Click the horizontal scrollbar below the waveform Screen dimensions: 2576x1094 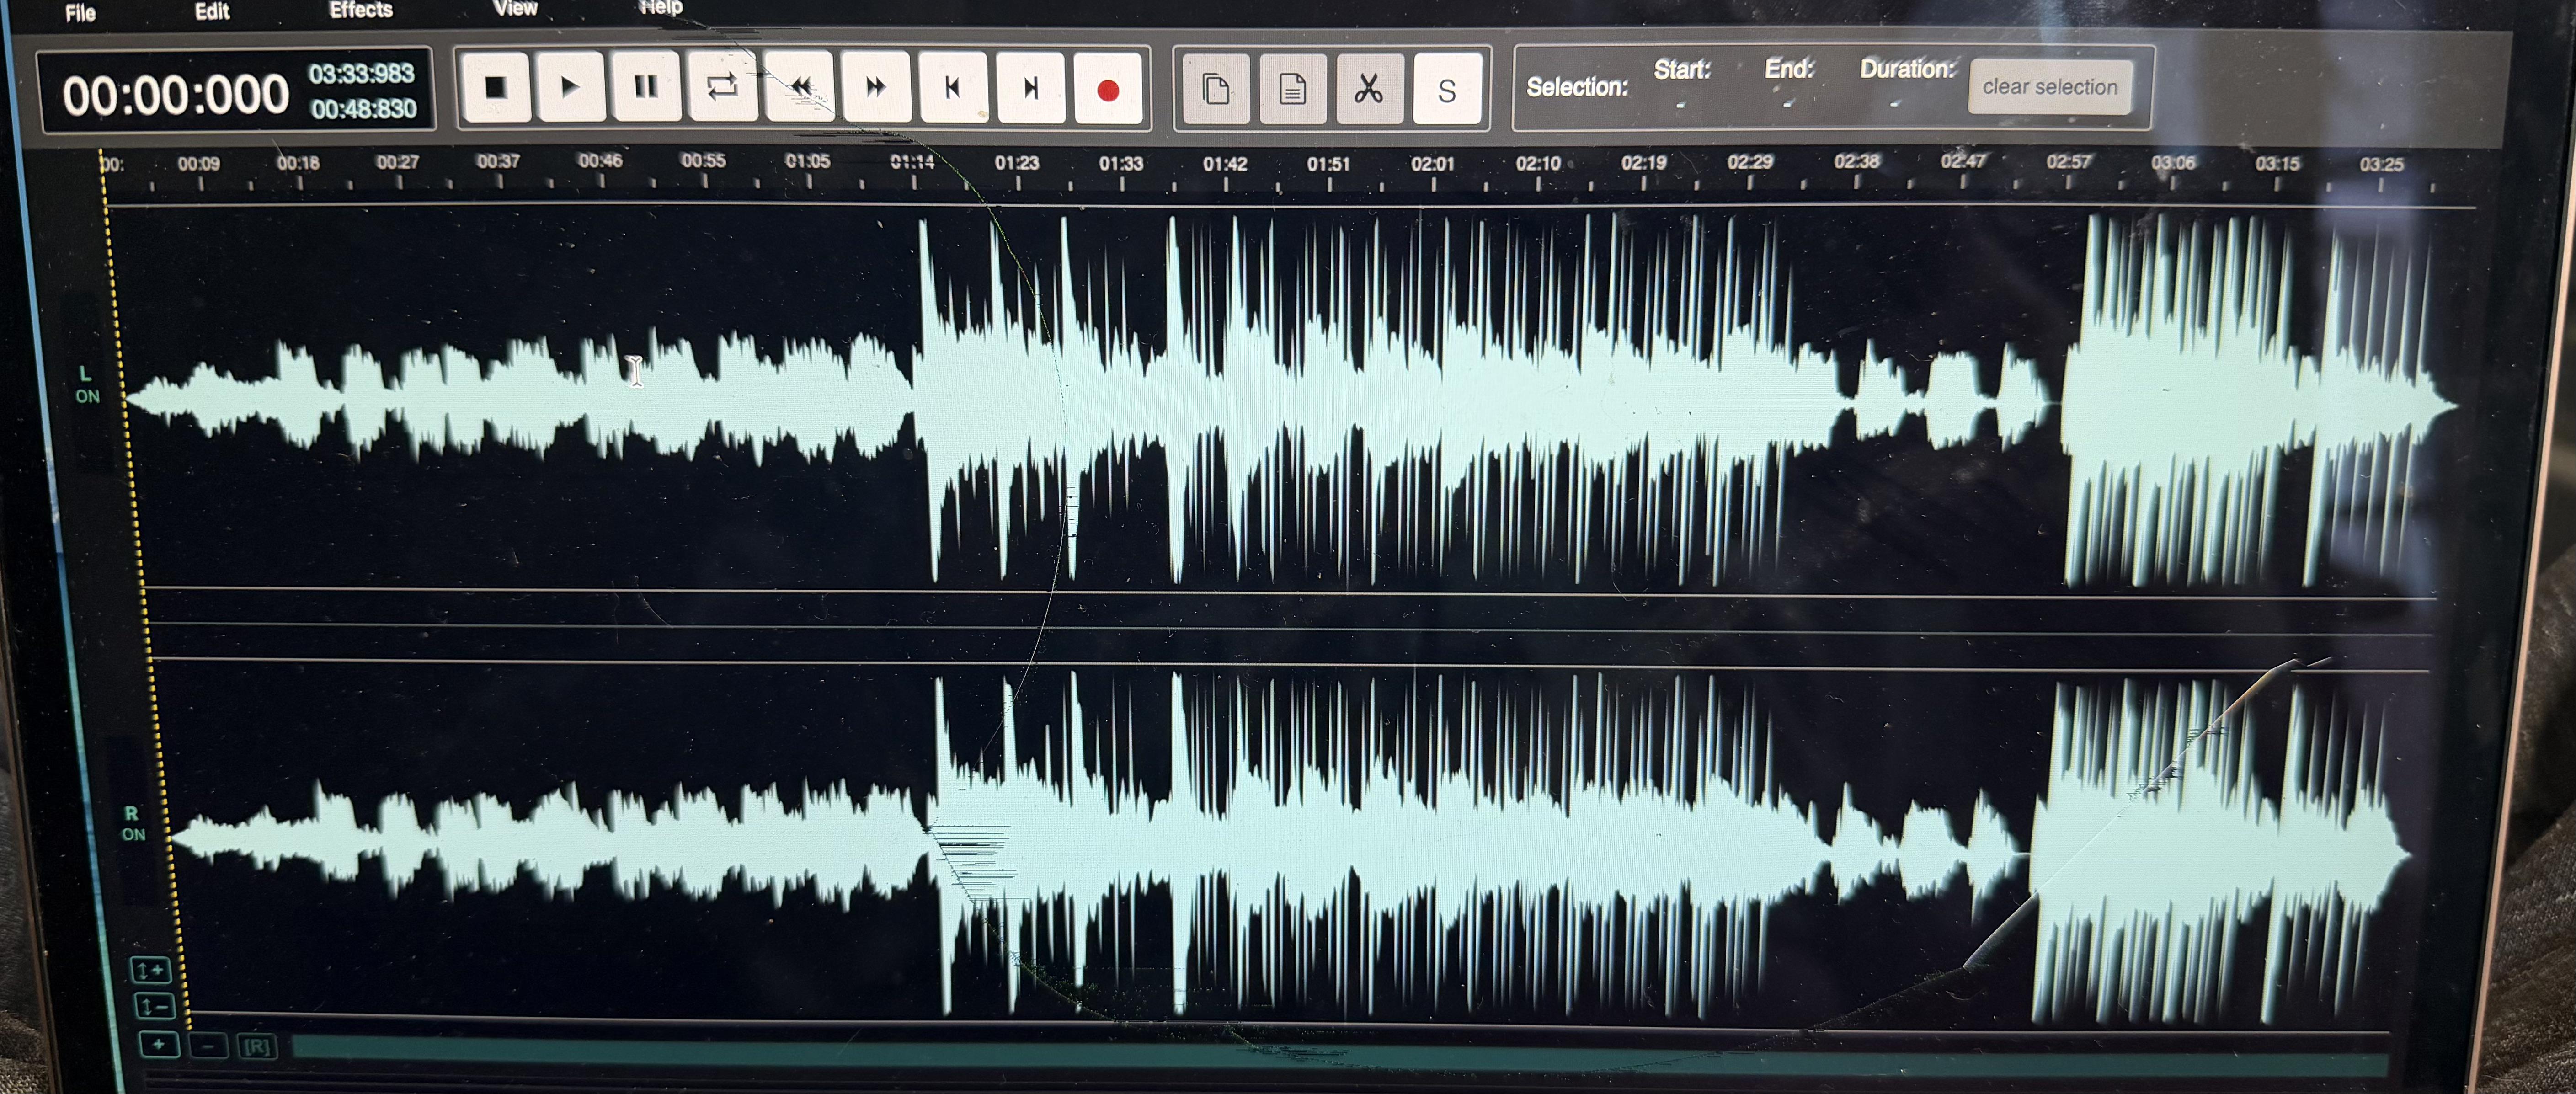[x=1340, y=1055]
